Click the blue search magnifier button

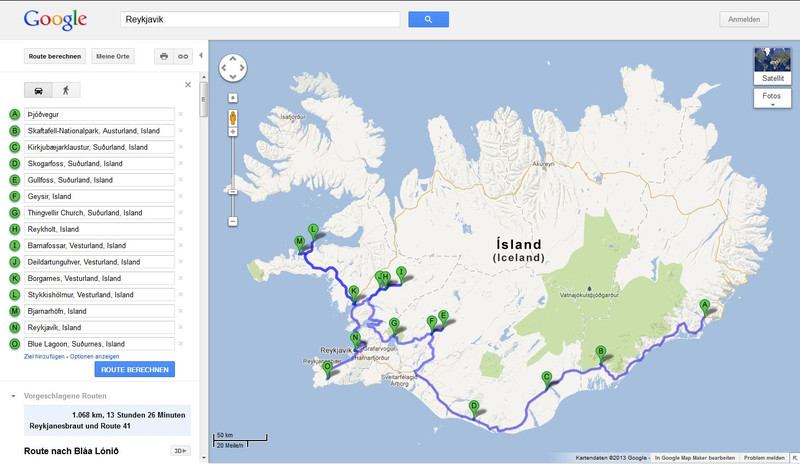pos(428,20)
